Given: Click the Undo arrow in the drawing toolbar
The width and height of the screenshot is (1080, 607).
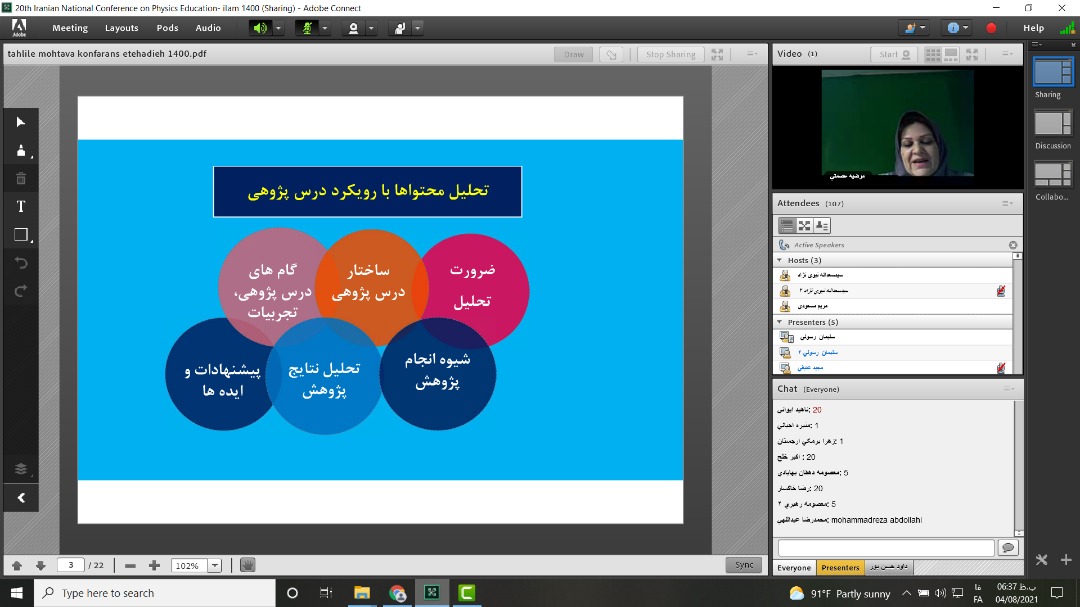Looking at the screenshot, I should click(20, 262).
